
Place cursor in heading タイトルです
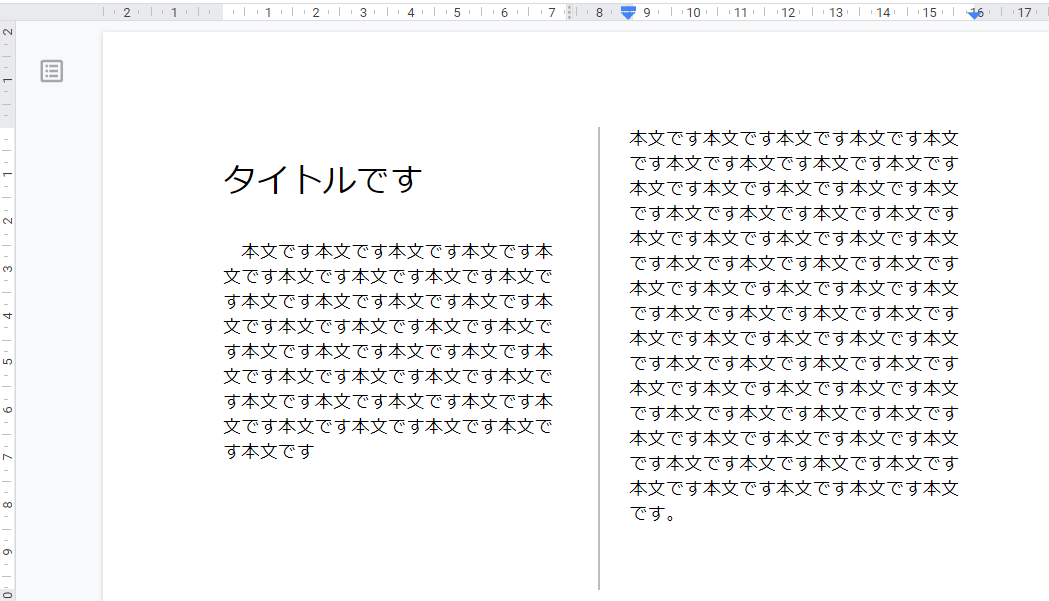(x=322, y=179)
